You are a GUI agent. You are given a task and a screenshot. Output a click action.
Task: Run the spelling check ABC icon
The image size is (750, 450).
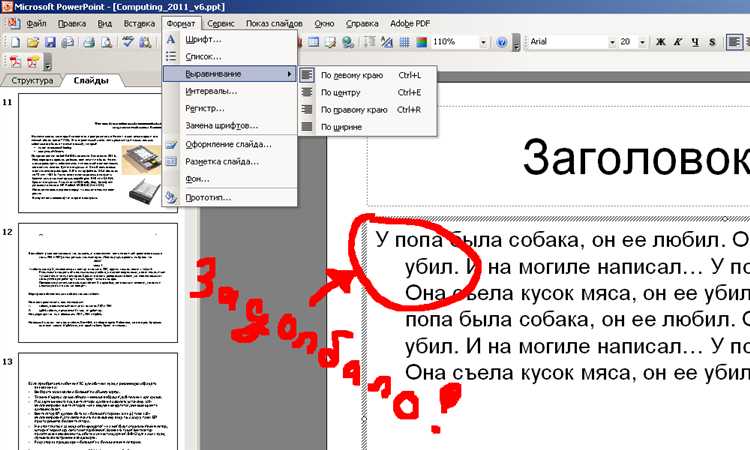[127, 42]
